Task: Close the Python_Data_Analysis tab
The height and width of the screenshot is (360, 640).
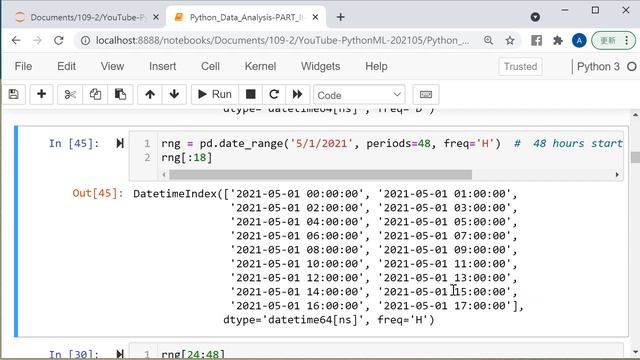Action: tap(315, 17)
